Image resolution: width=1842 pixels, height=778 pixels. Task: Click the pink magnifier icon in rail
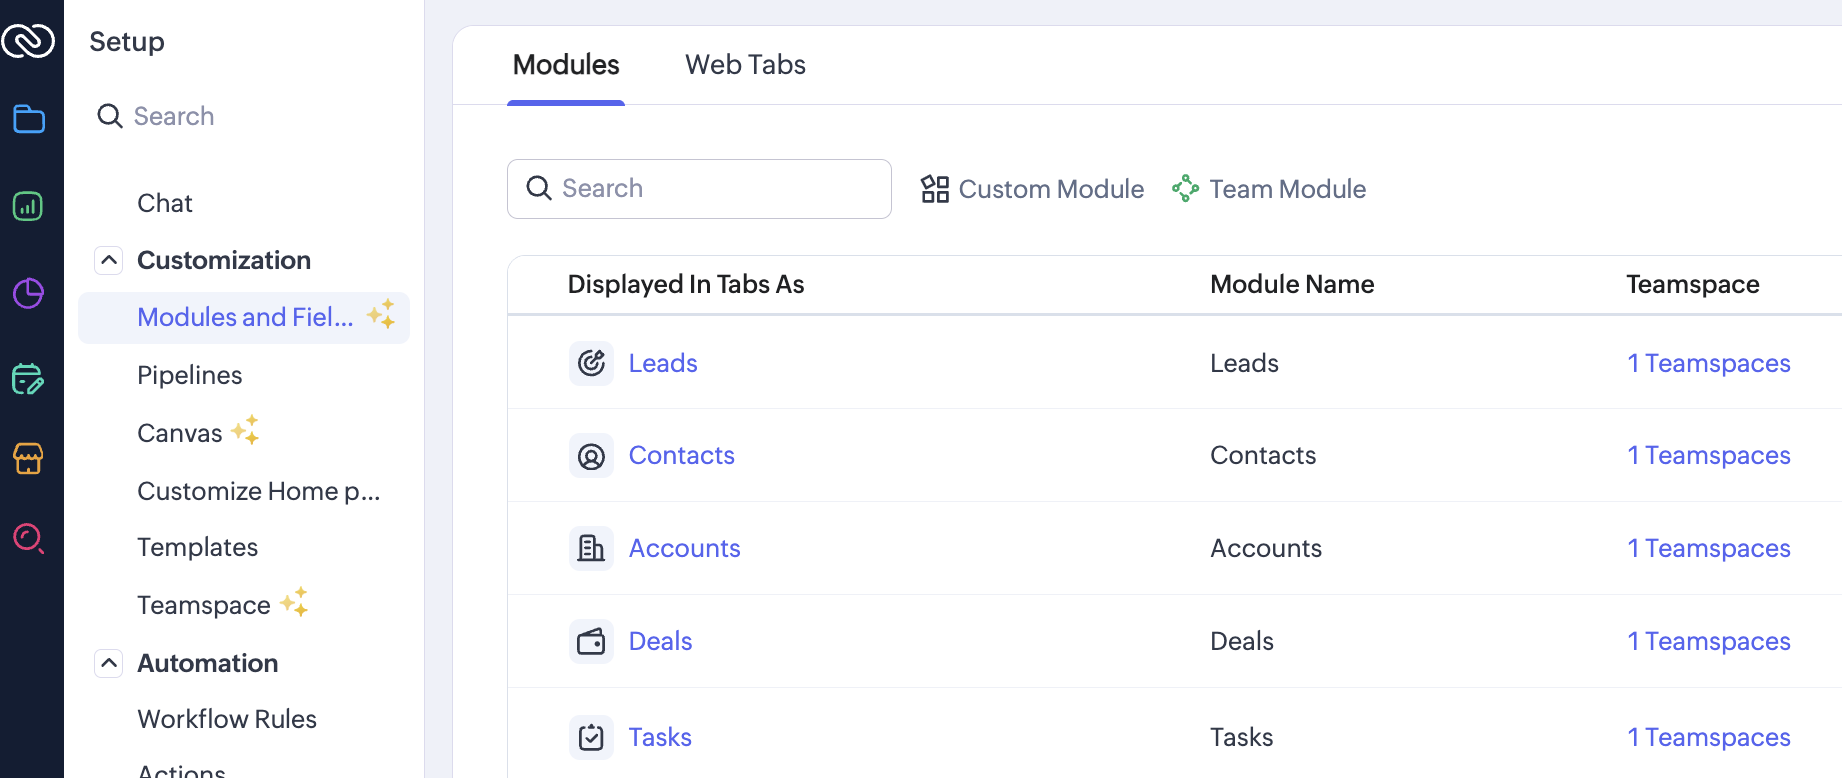(x=28, y=539)
